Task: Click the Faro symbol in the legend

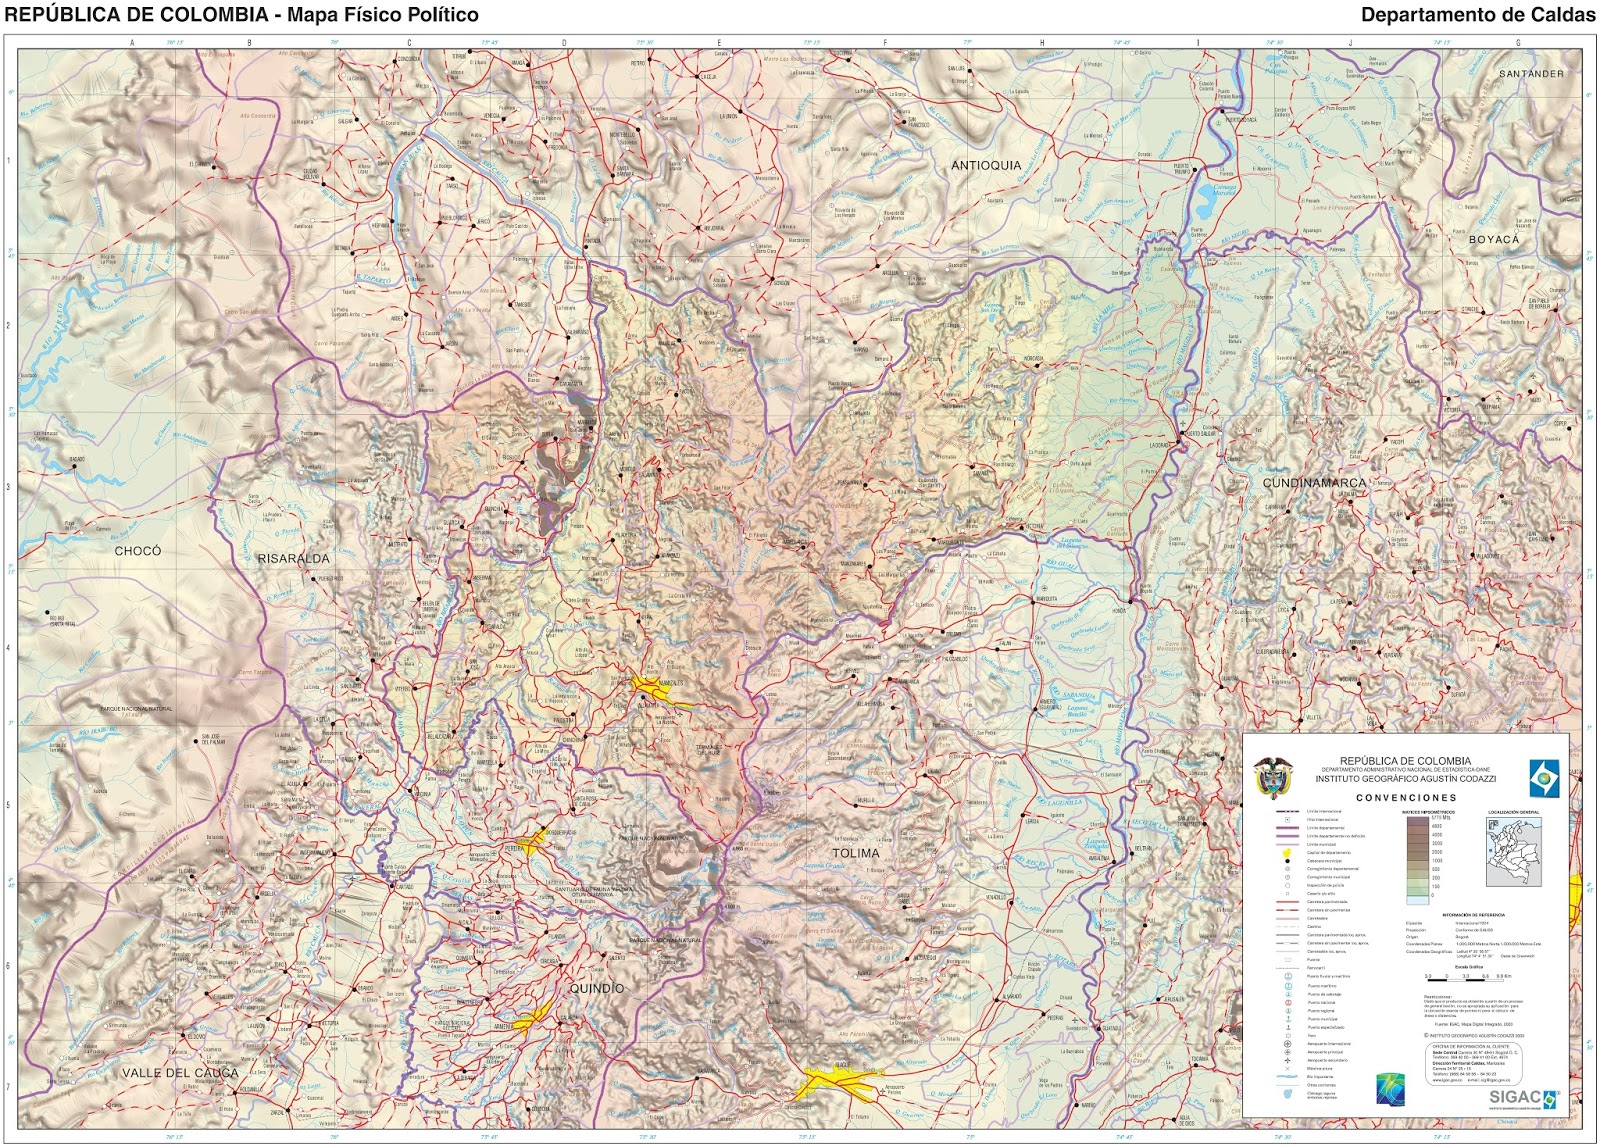Action: (1287, 1035)
